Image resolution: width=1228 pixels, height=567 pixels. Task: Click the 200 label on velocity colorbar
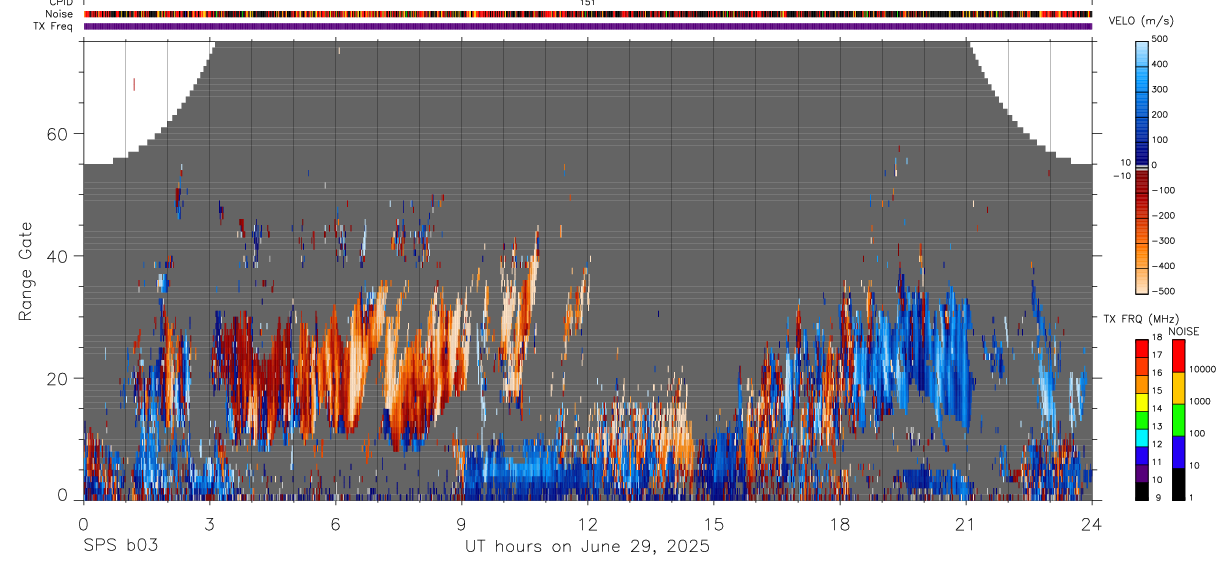click(1160, 115)
